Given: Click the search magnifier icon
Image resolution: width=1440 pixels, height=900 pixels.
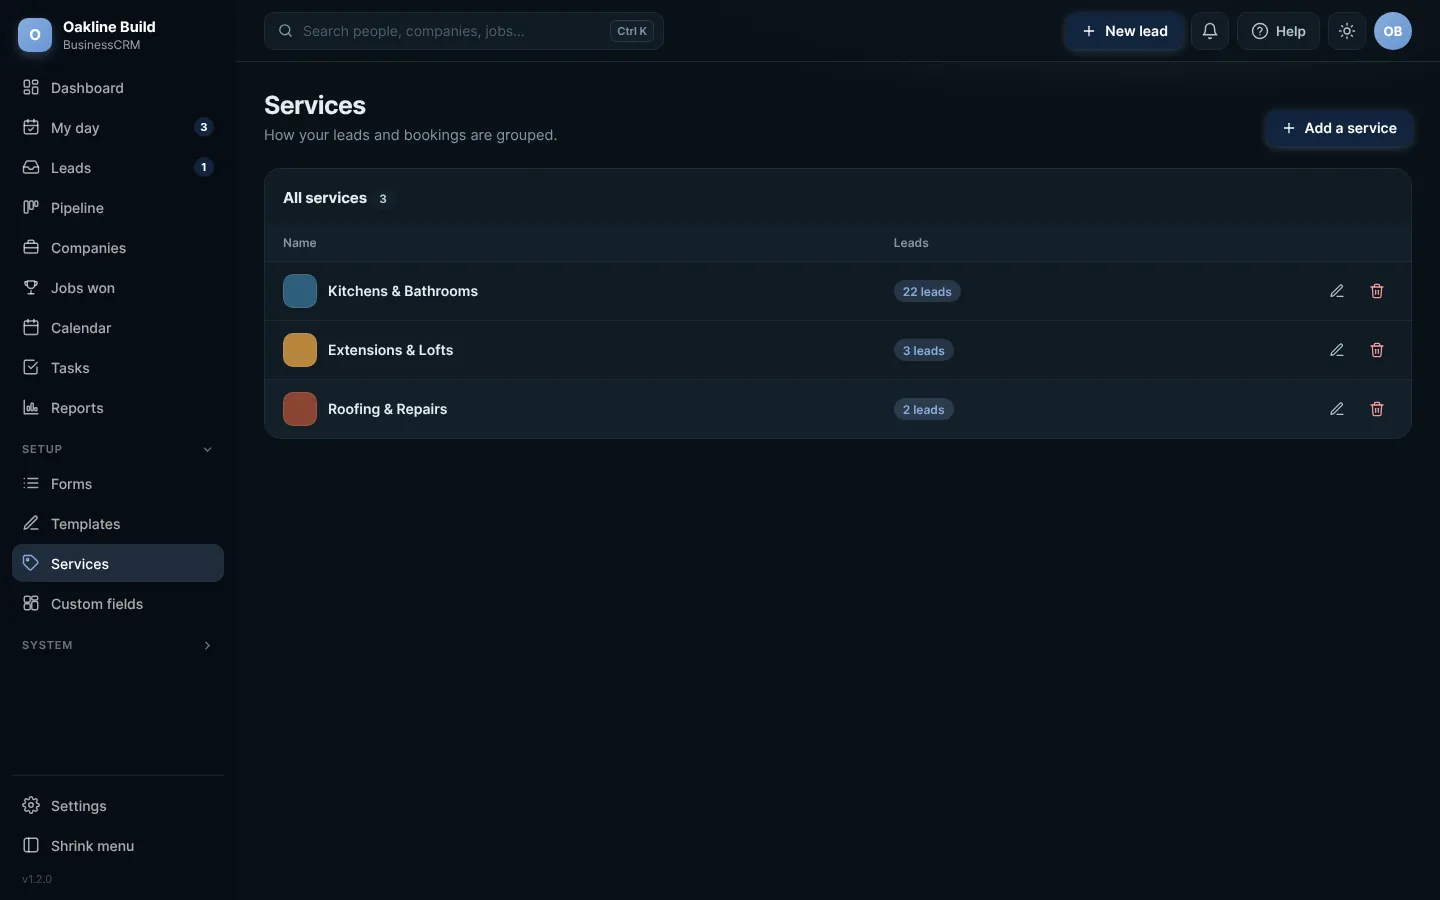Looking at the screenshot, I should coord(286,31).
